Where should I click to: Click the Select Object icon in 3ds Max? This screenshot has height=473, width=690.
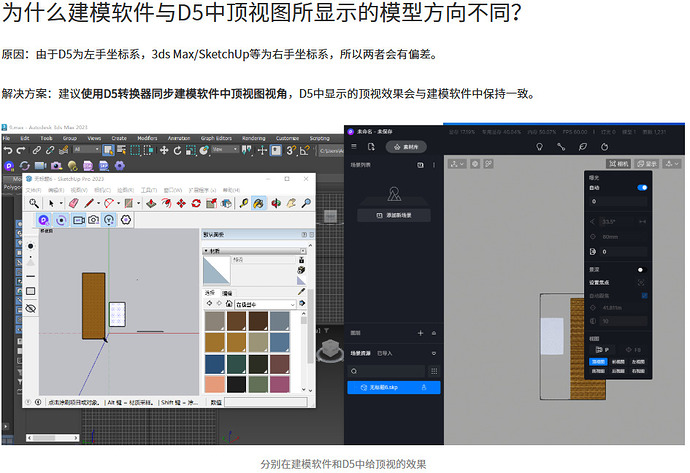pos(108,150)
